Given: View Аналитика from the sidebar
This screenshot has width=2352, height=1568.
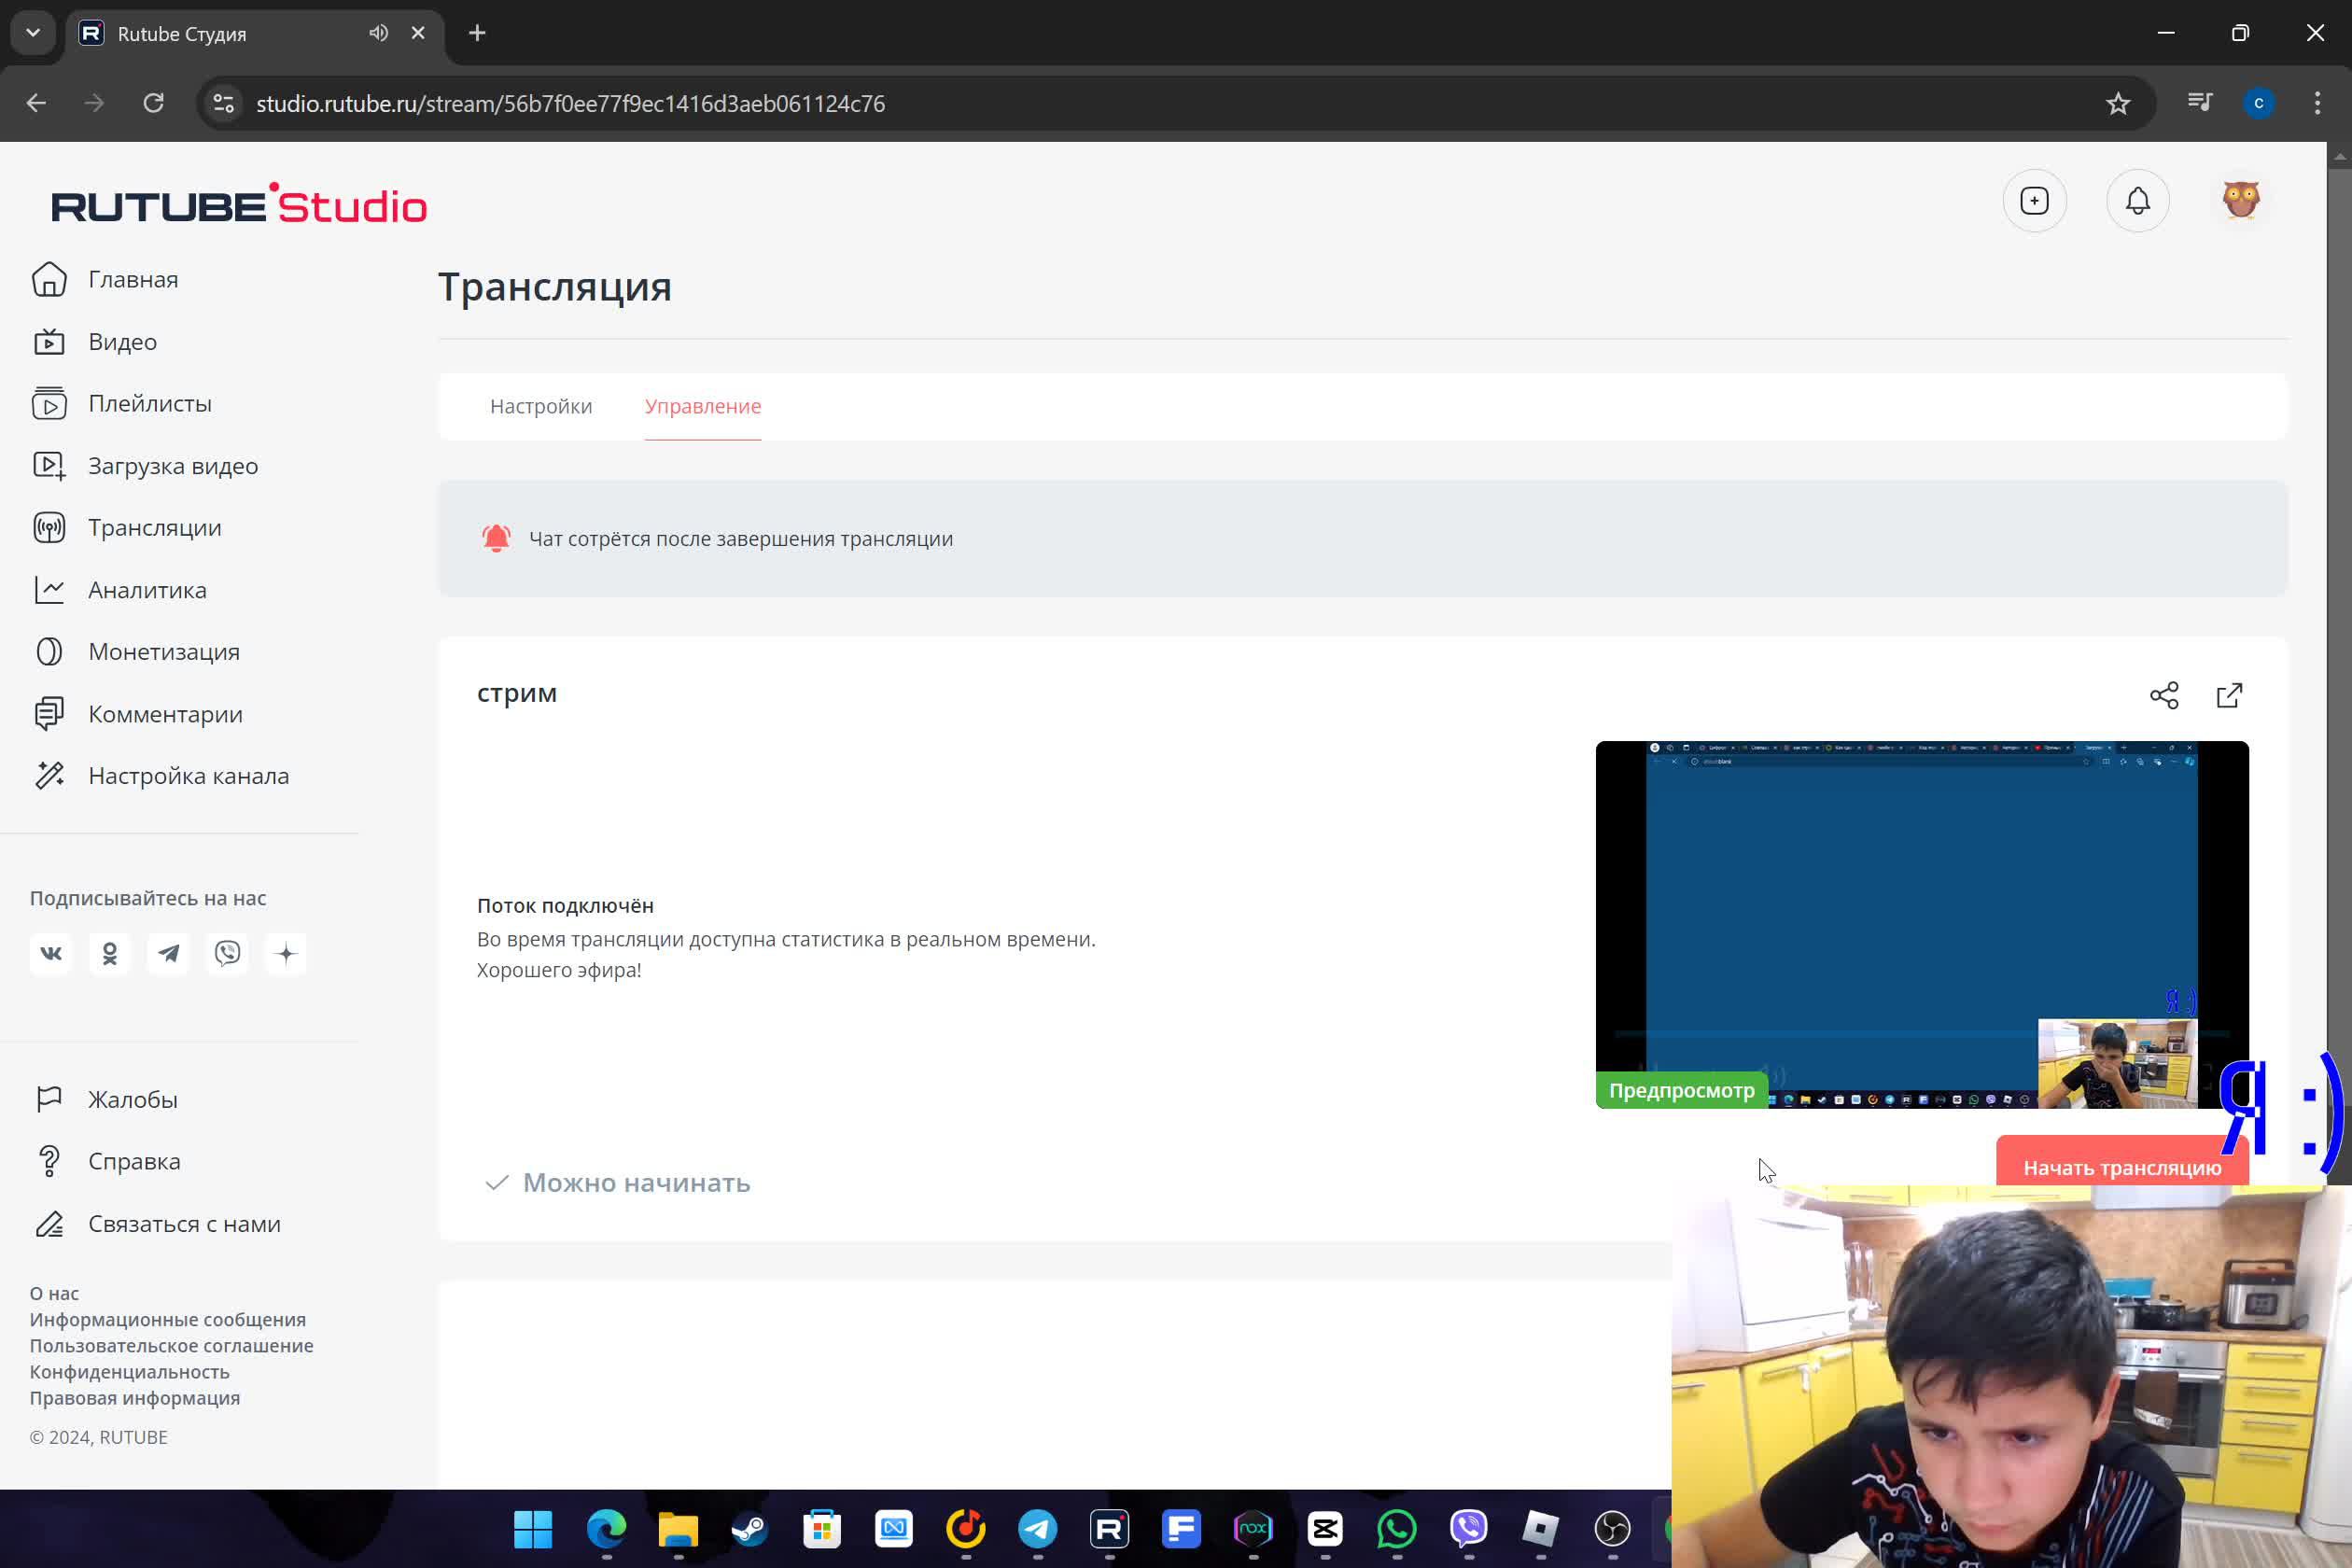Looking at the screenshot, I should [x=119, y=590].
